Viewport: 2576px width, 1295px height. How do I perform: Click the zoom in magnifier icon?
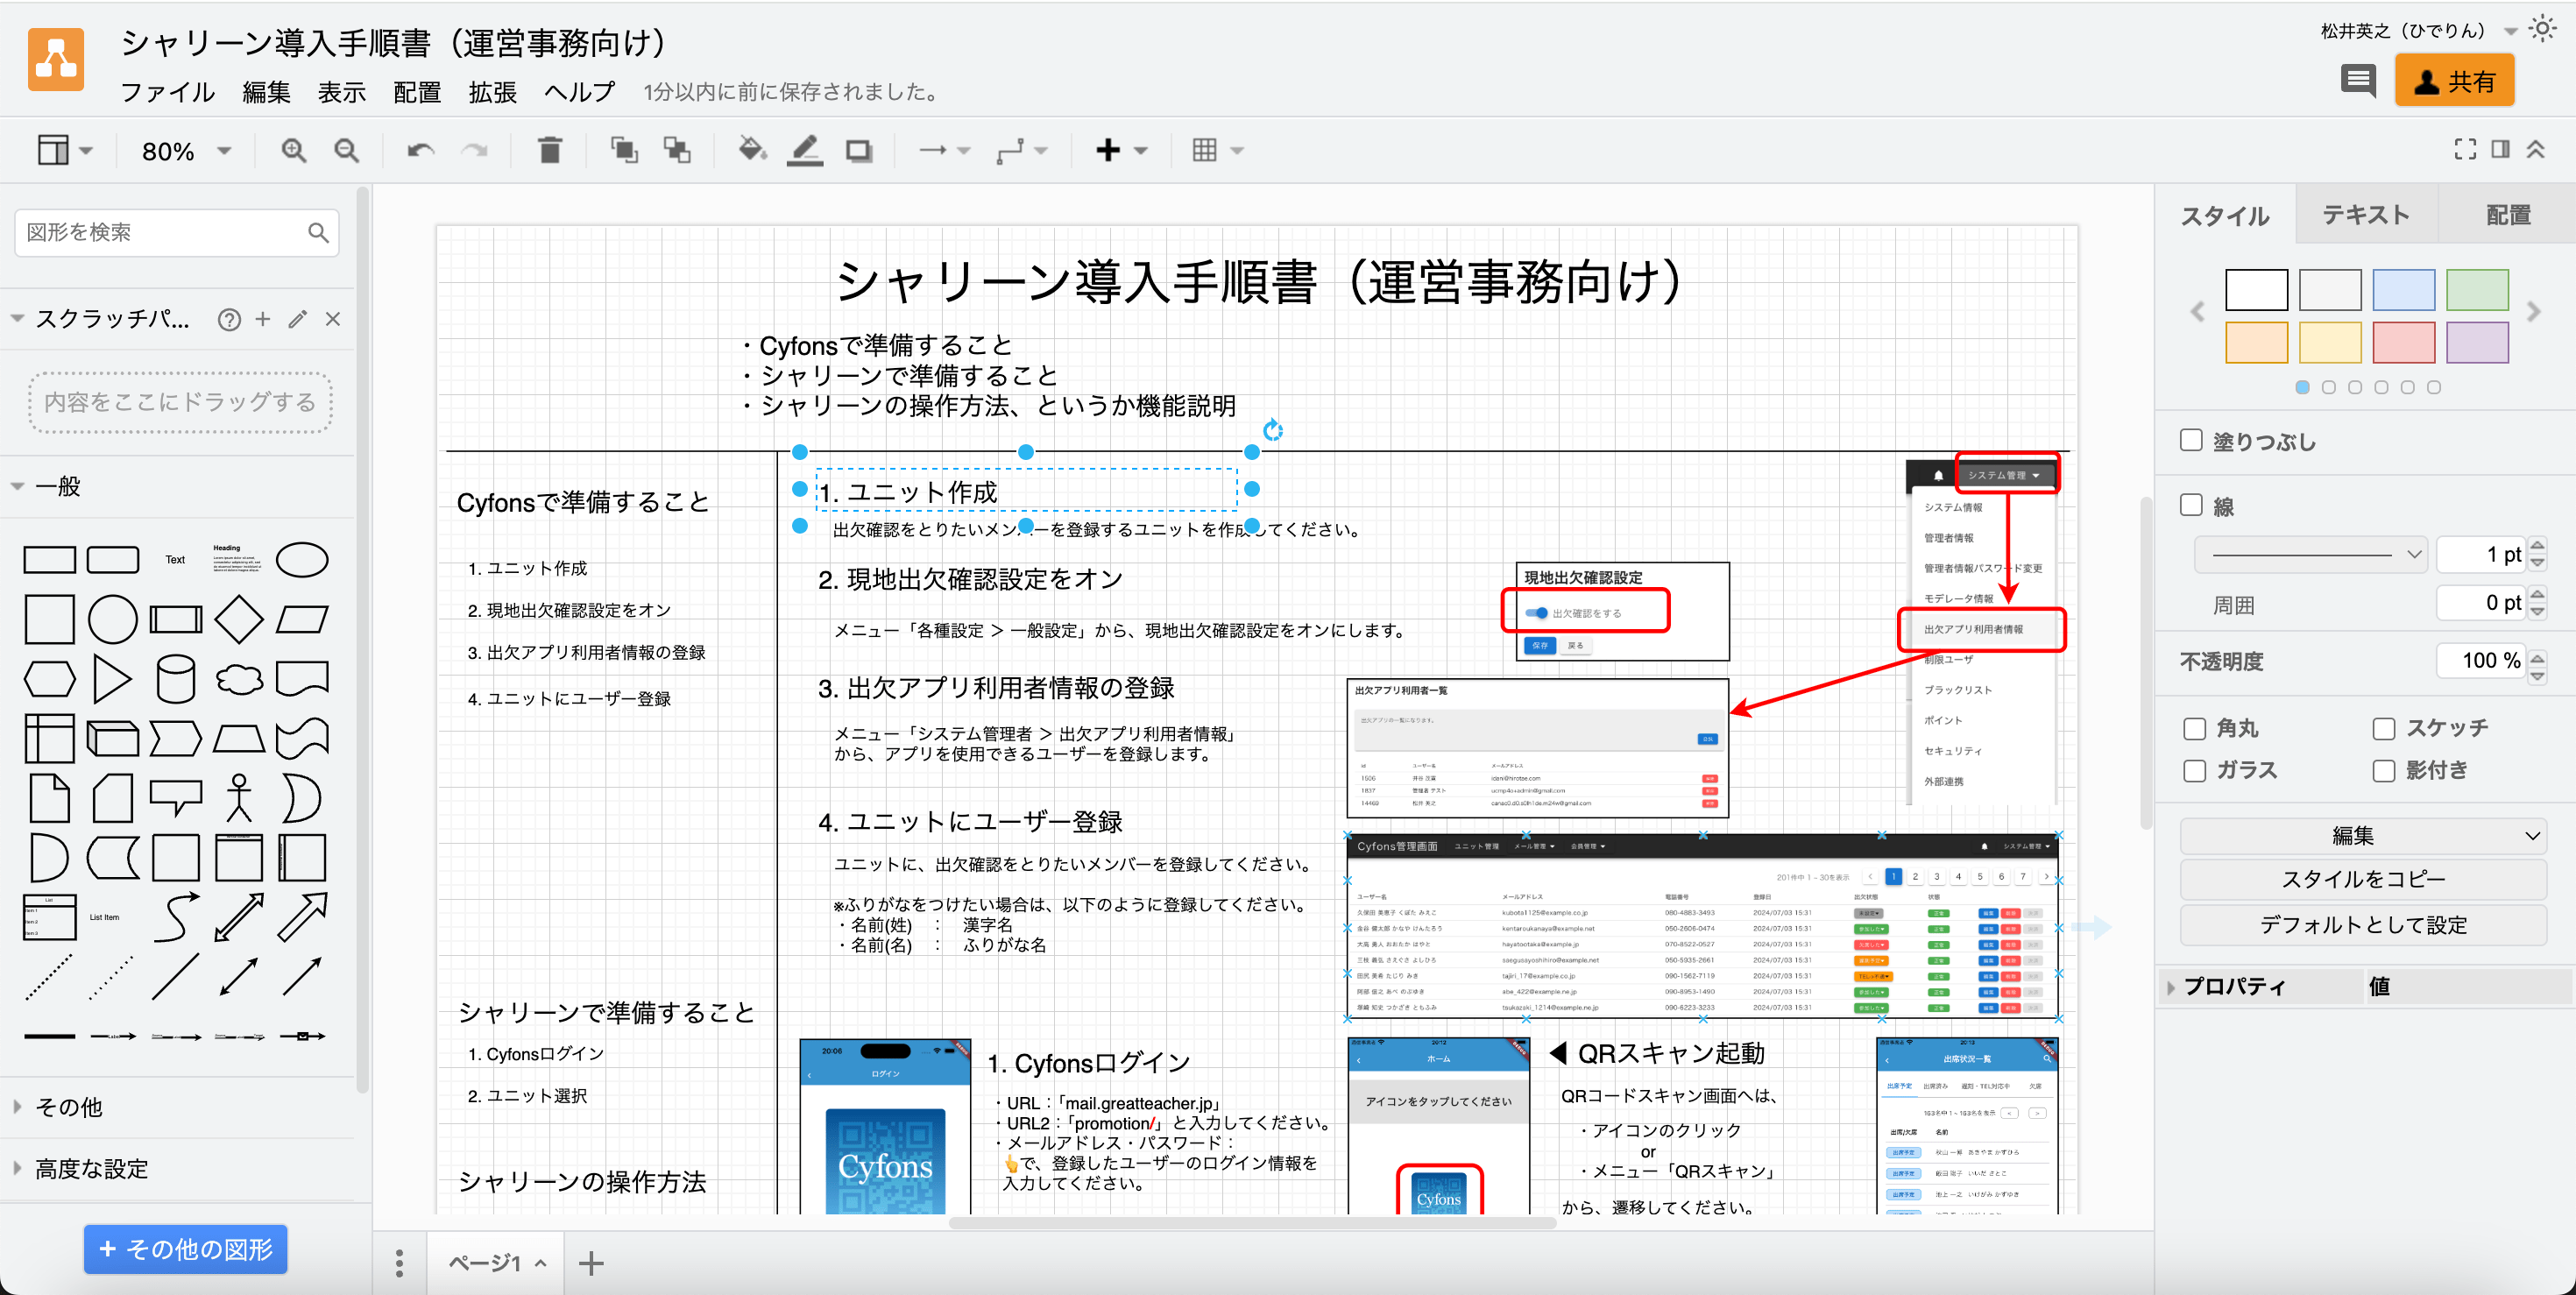(293, 151)
